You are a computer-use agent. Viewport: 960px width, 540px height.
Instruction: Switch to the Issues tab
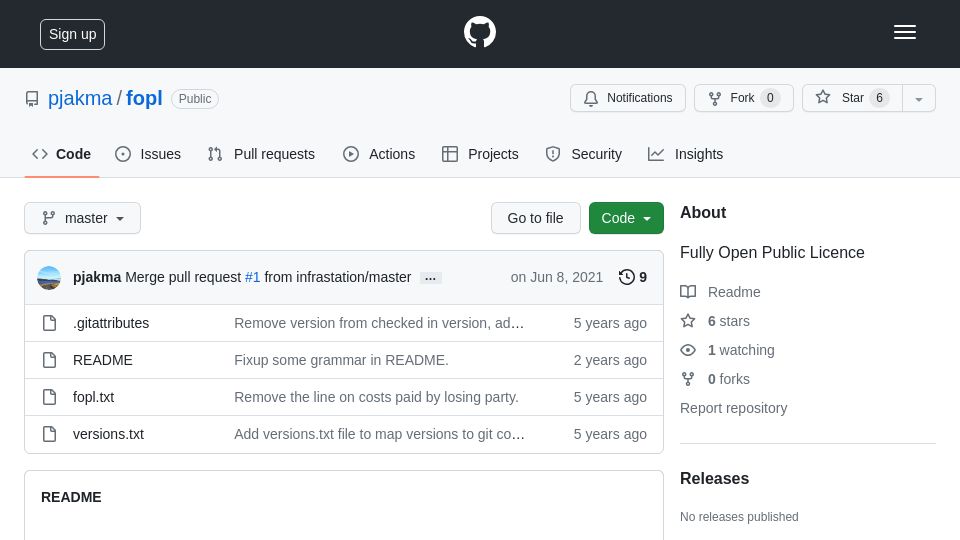[148, 154]
